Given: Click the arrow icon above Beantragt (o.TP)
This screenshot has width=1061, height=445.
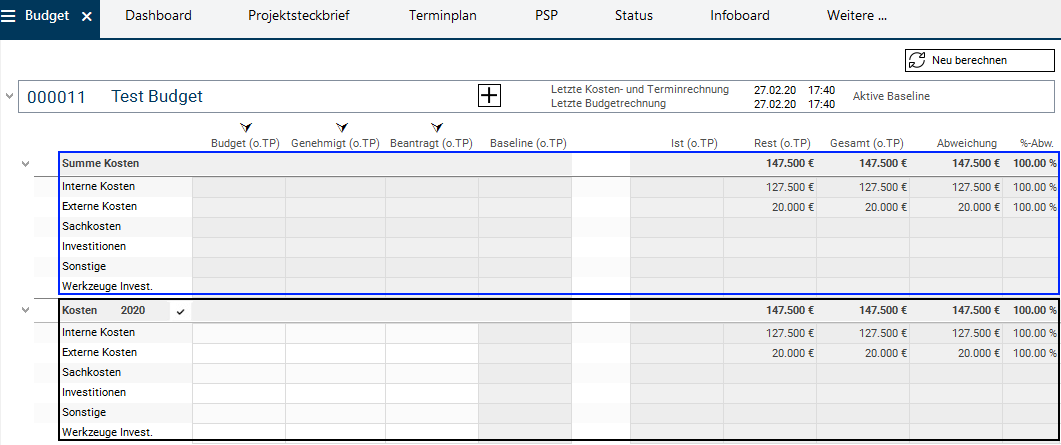Looking at the screenshot, I should 436,128.
